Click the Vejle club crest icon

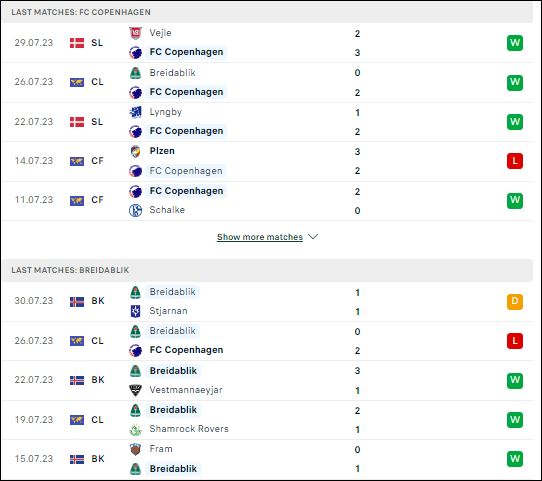tap(136, 33)
